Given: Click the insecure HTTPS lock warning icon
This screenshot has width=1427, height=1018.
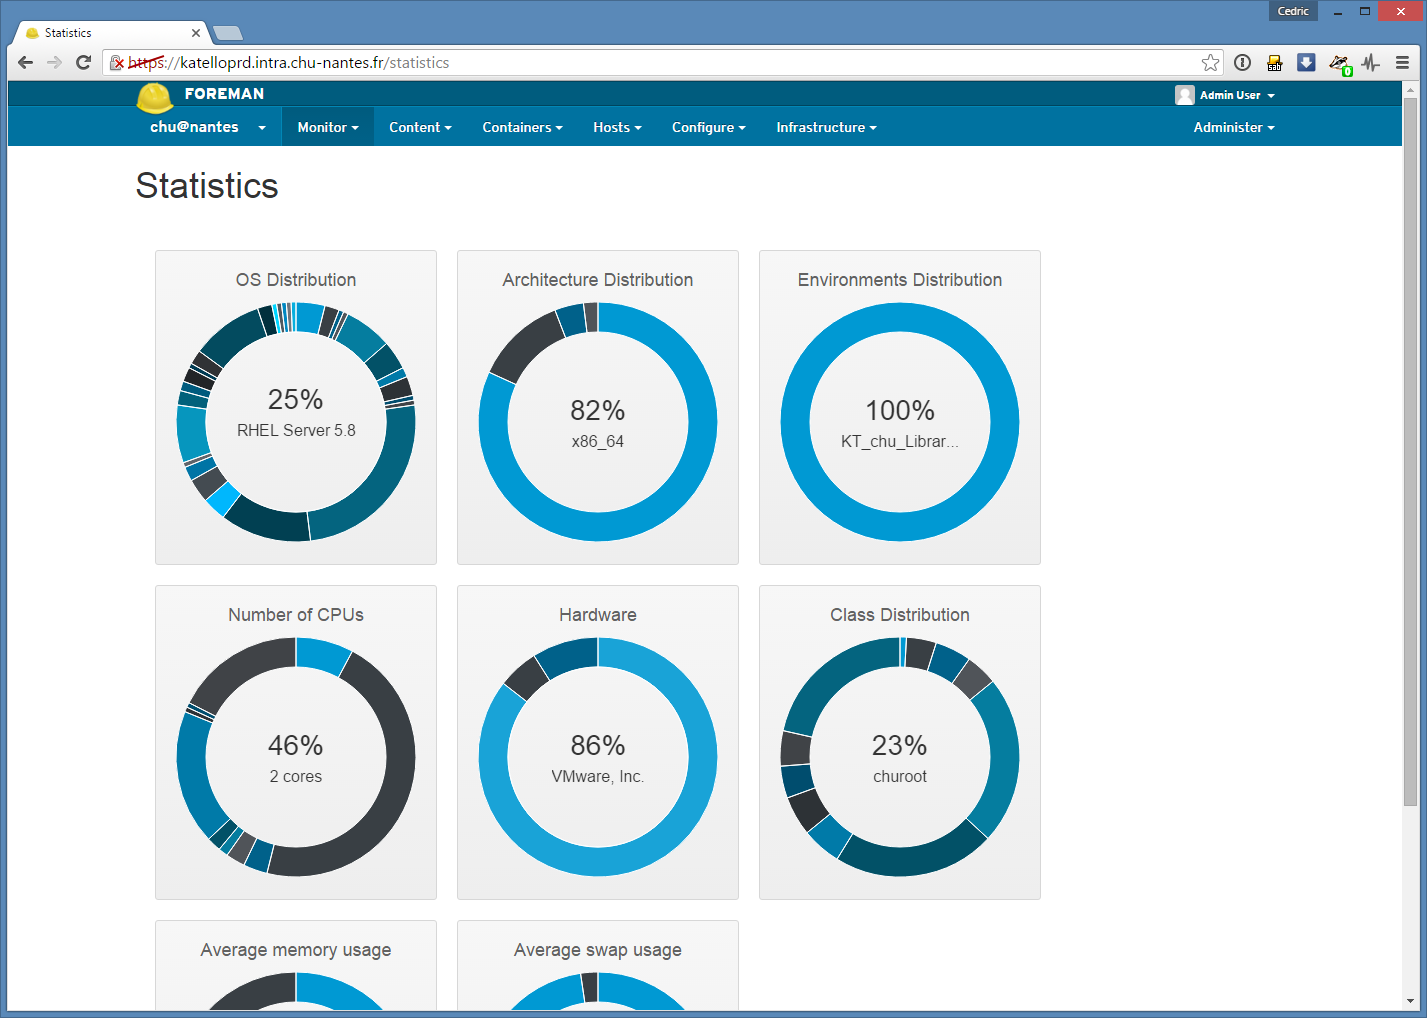Looking at the screenshot, I should 117,63.
